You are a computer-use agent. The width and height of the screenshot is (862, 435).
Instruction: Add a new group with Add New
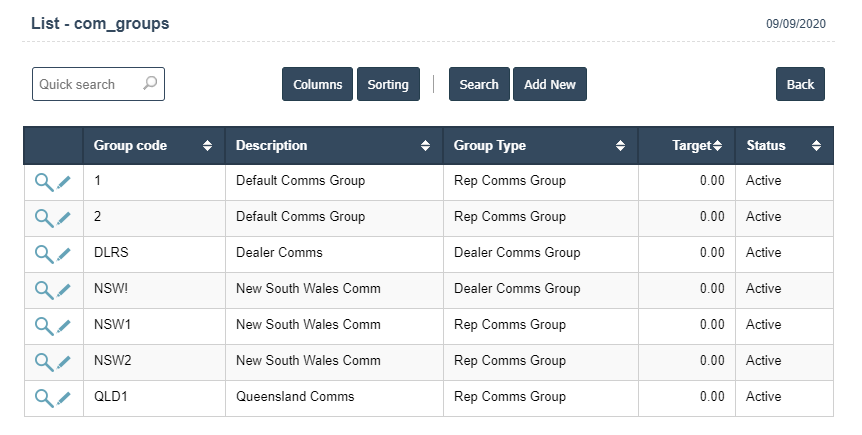[549, 85]
